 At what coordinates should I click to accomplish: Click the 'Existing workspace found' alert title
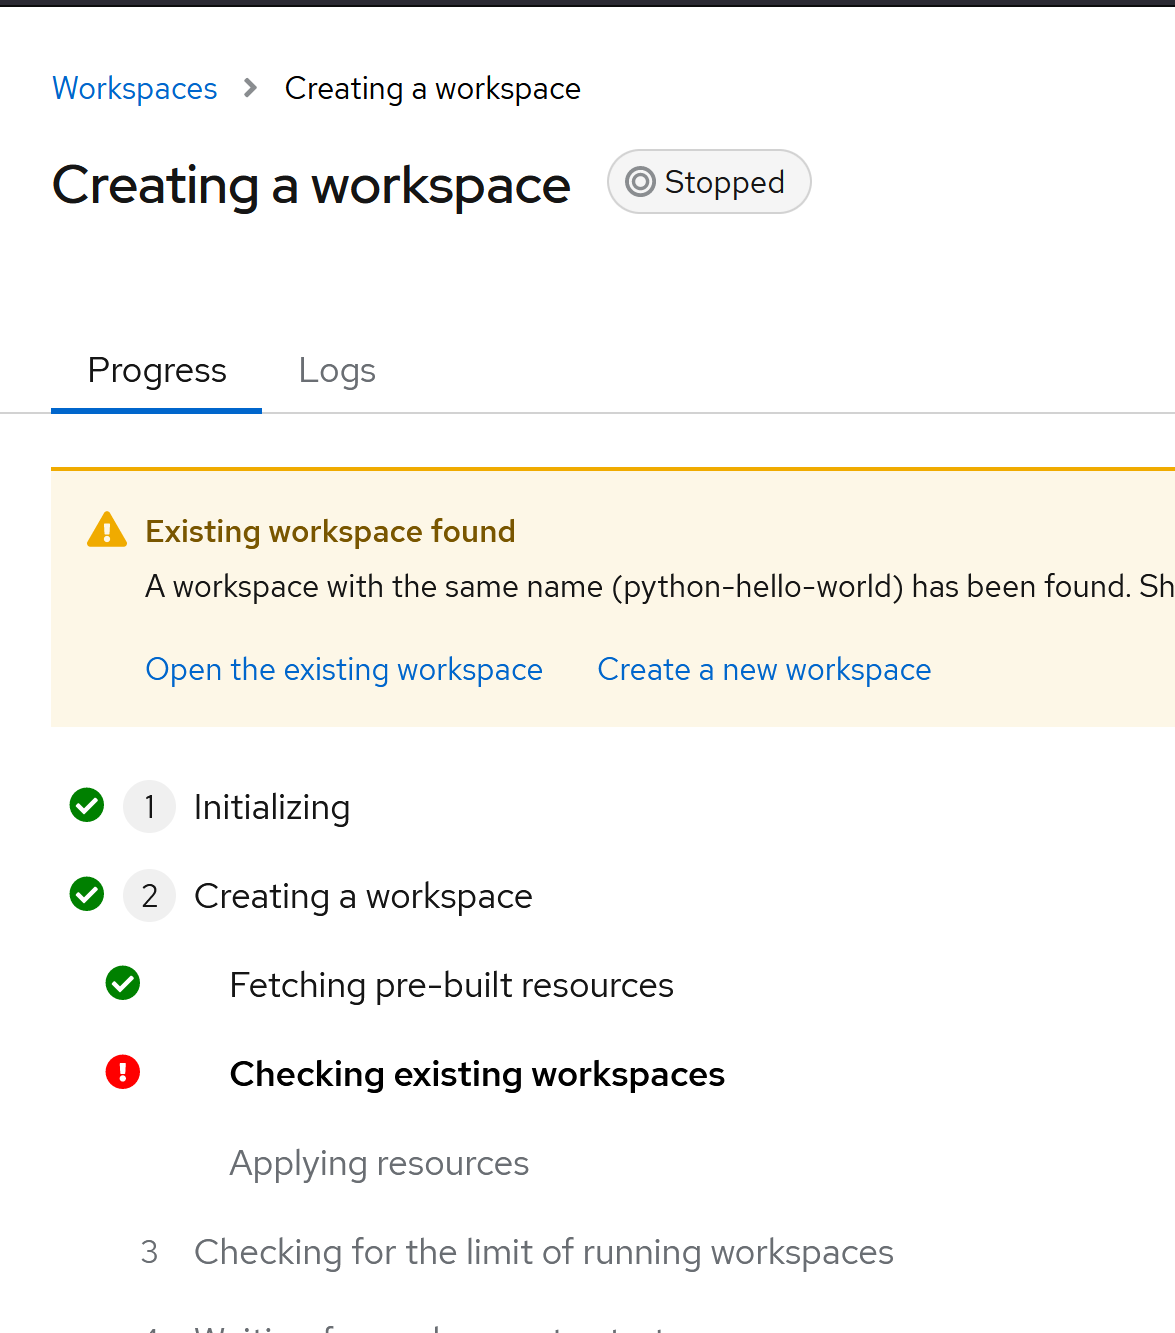coord(330,531)
